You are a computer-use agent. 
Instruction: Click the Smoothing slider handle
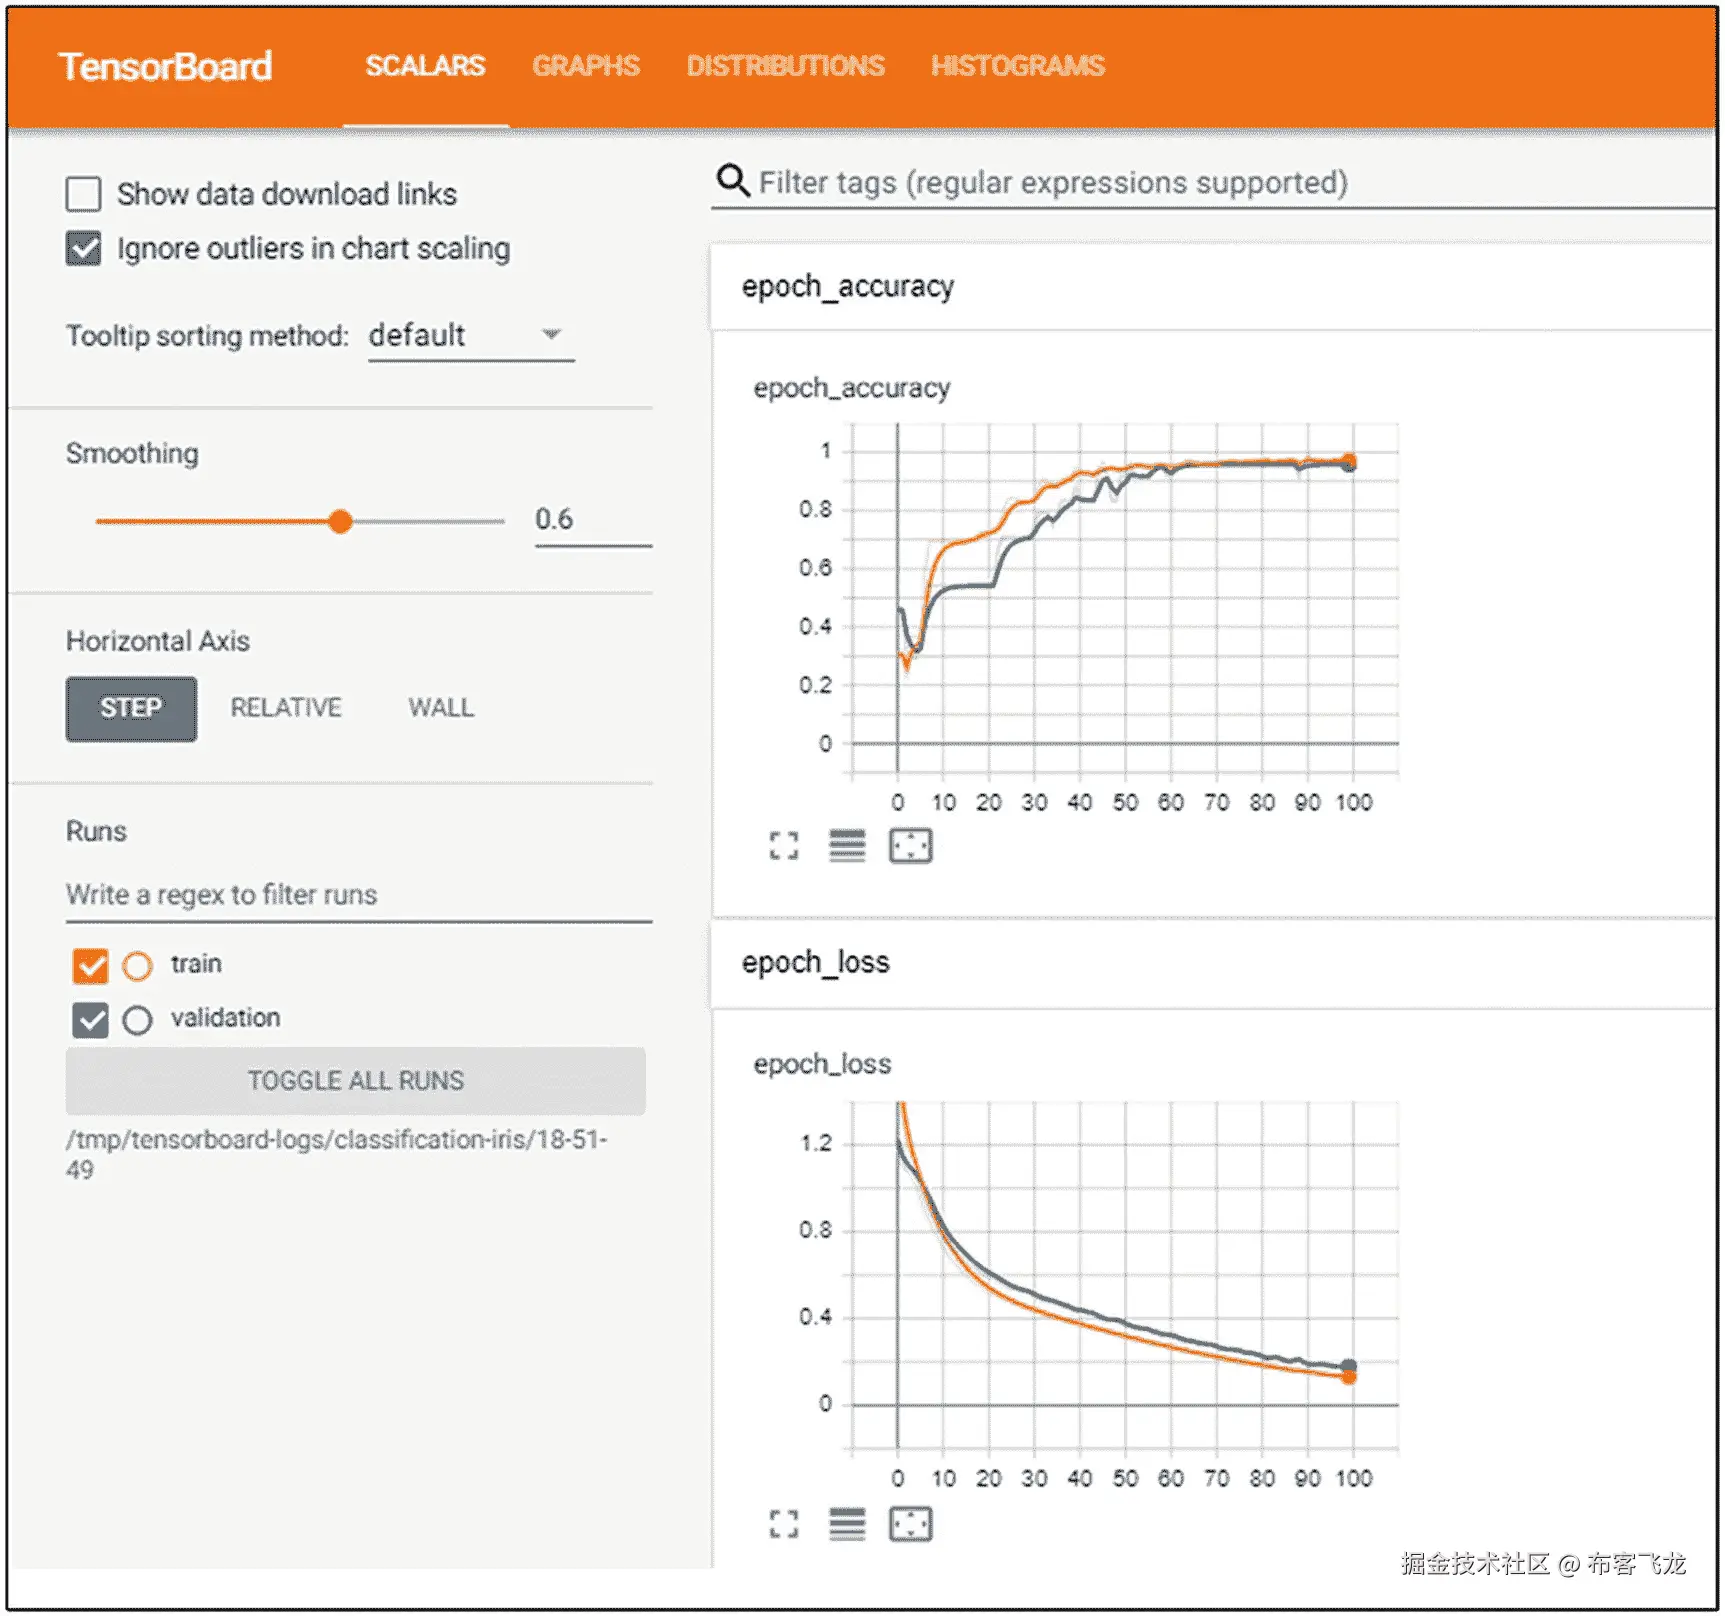coord(340,521)
